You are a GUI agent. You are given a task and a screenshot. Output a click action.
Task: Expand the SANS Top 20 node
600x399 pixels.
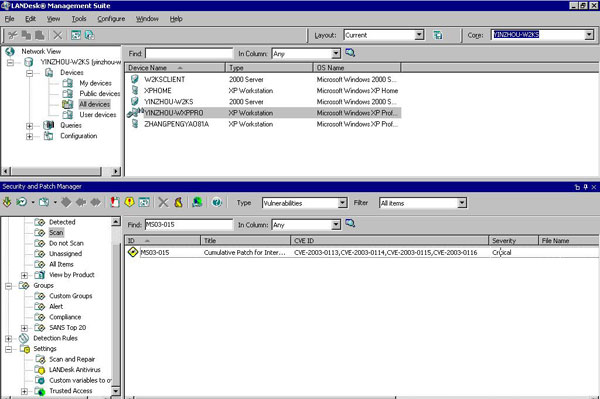click(x=24, y=328)
